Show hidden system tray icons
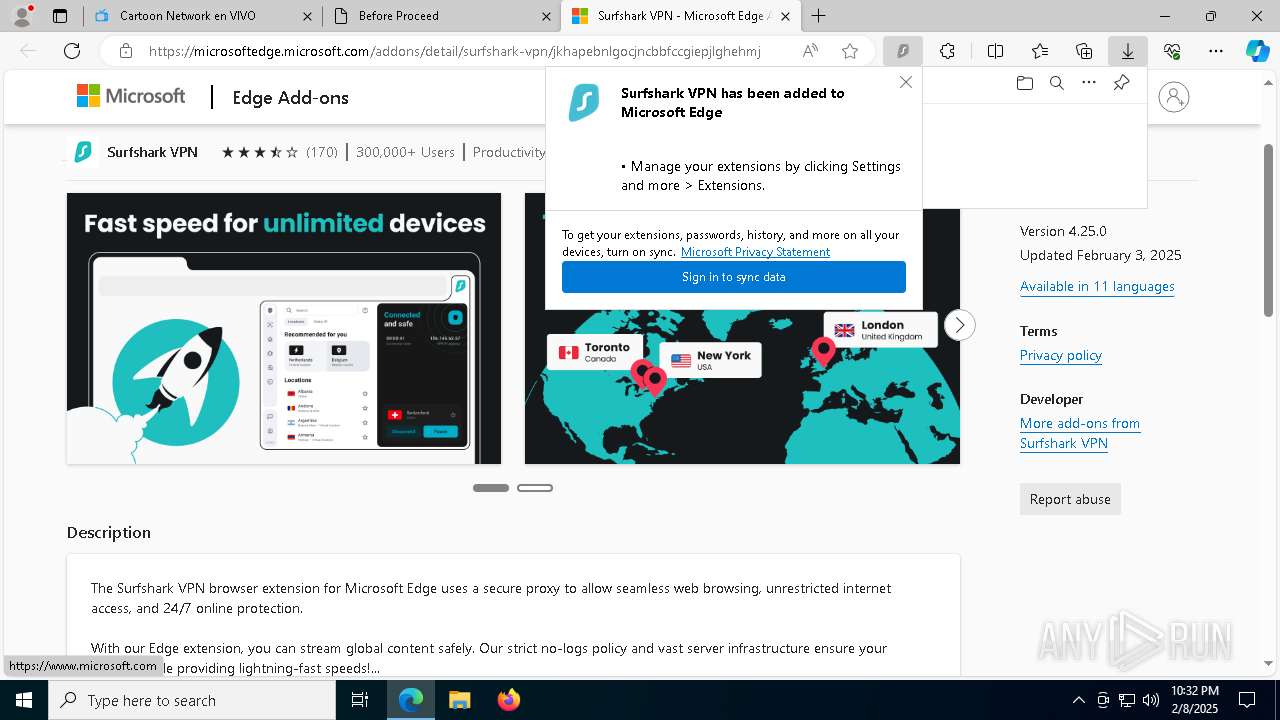 coord(1078,700)
